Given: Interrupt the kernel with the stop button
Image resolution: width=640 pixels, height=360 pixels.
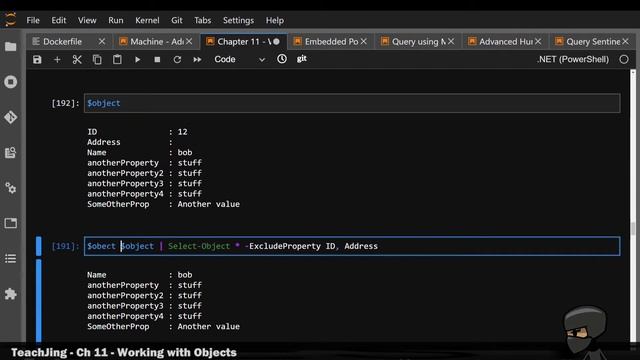Looking at the screenshot, I should click(157, 60).
